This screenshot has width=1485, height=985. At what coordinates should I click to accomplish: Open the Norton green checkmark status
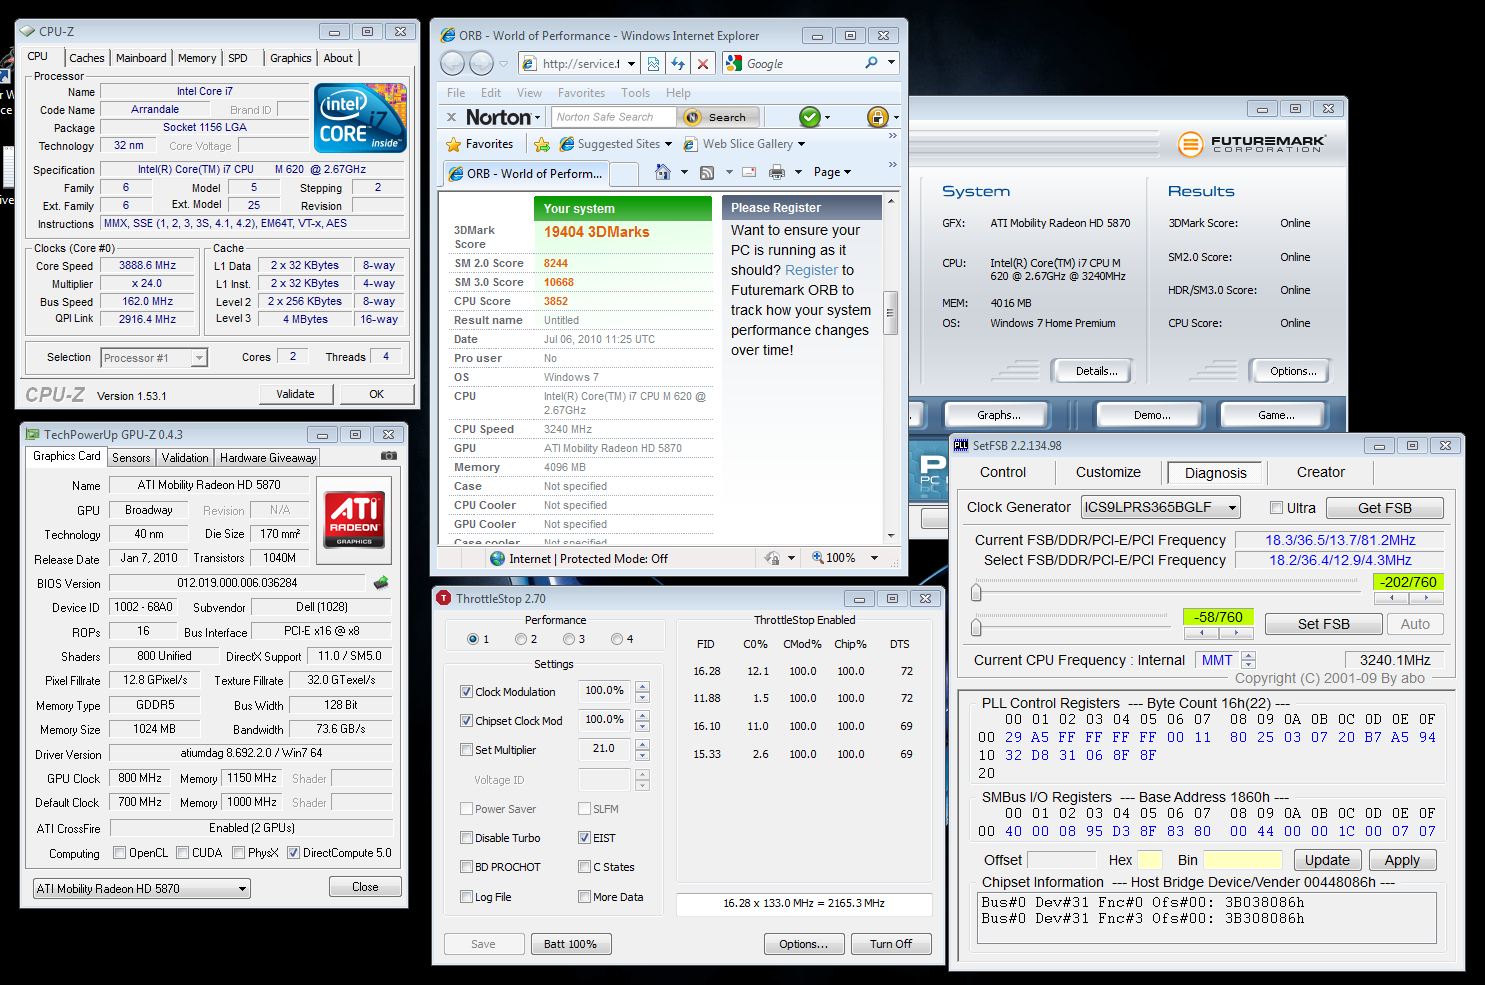810,117
